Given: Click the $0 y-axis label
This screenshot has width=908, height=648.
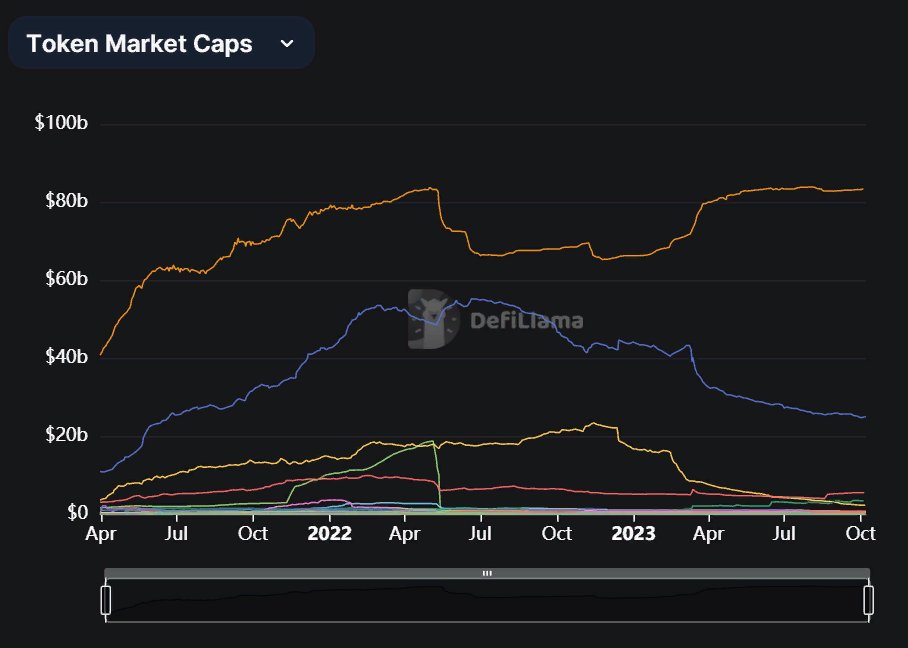Looking at the screenshot, I should 77,513.
